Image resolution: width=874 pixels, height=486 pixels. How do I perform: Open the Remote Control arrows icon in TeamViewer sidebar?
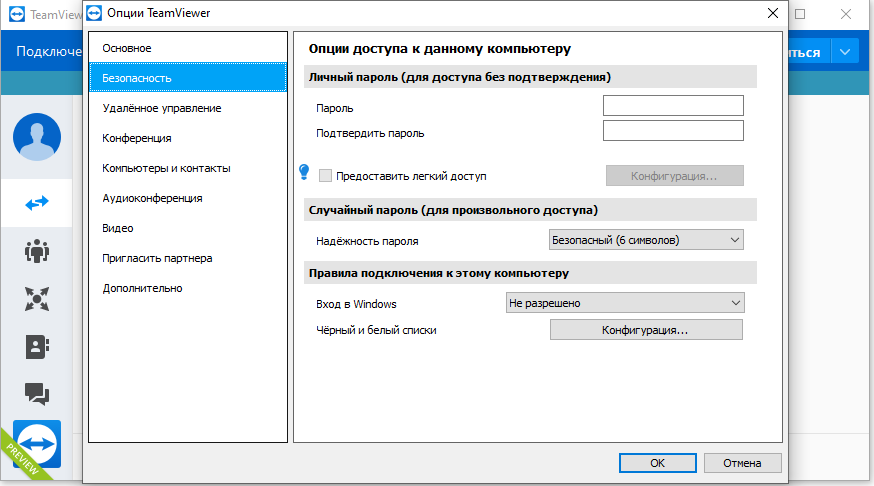37,203
